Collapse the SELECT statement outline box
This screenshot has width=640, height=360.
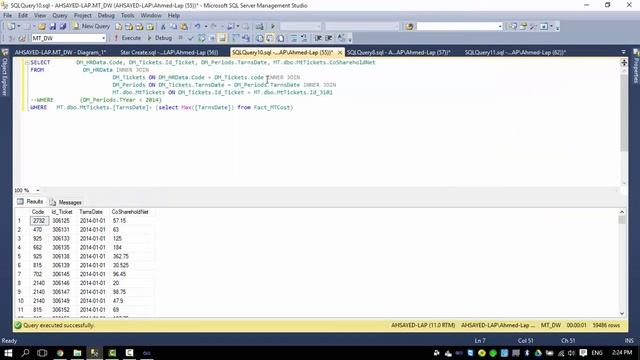point(27,62)
